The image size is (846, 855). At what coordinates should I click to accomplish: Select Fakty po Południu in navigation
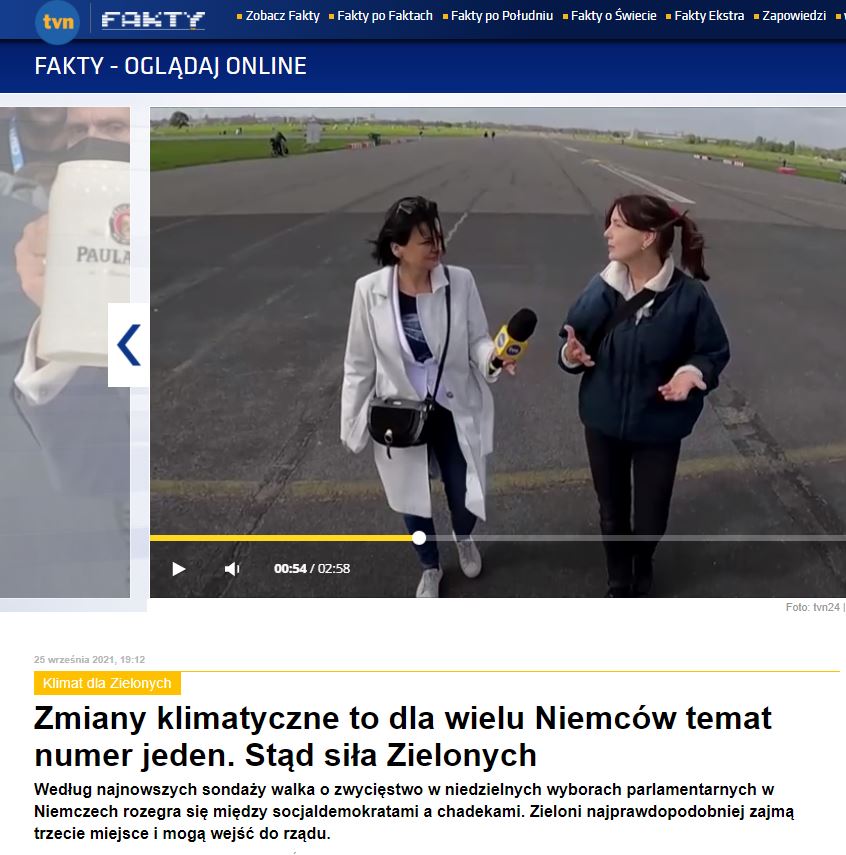(501, 16)
